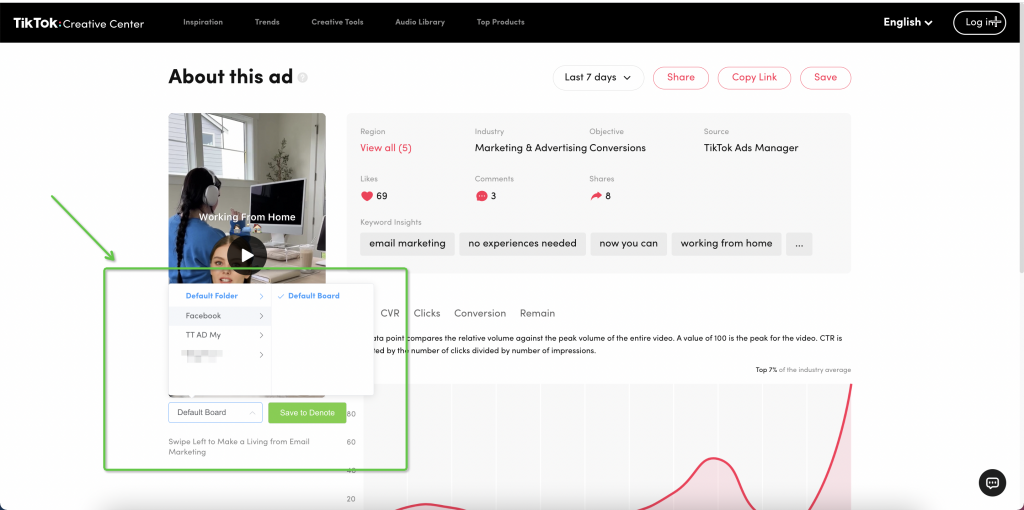Screen dimensions: 1024x510
Task: Click the Share button
Action: pos(680,77)
